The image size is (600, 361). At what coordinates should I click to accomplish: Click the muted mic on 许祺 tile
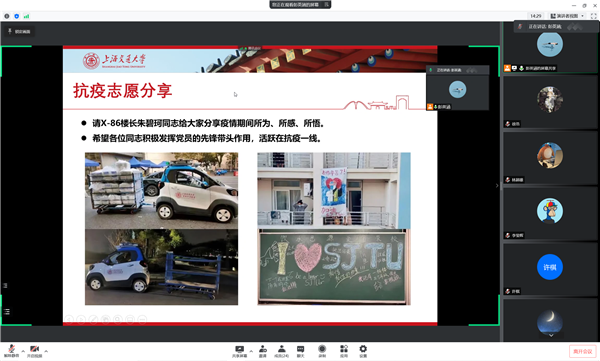[x=508, y=291]
